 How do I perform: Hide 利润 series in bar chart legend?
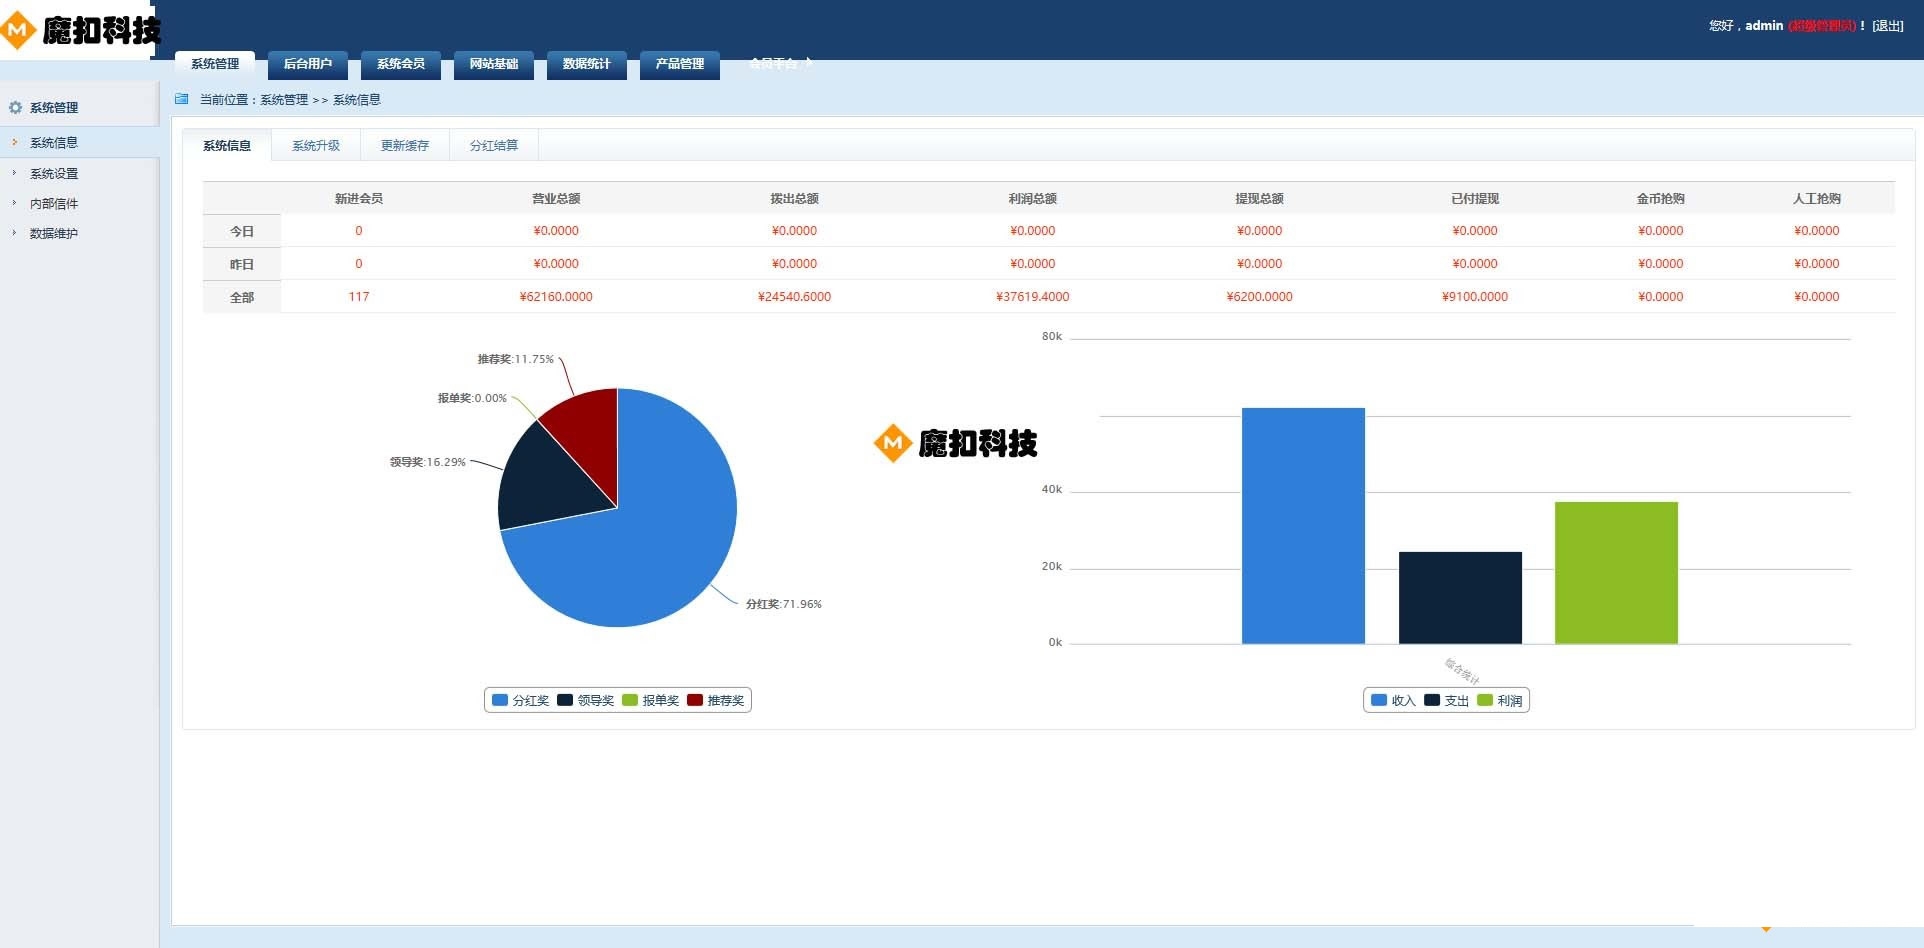(x=1500, y=700)
